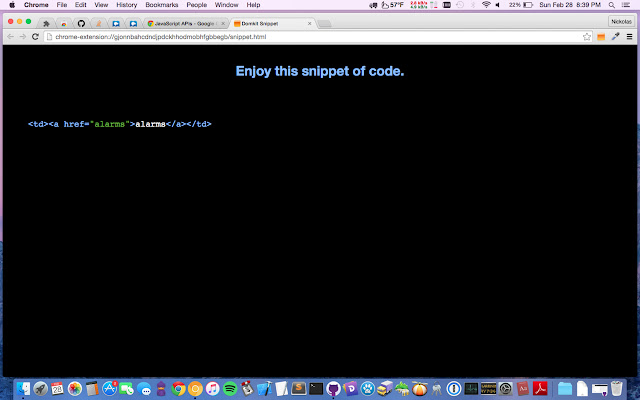Open Sublime Text from the Dock
Viewport: 640px width, 400px height.
[x=299, y=388]
